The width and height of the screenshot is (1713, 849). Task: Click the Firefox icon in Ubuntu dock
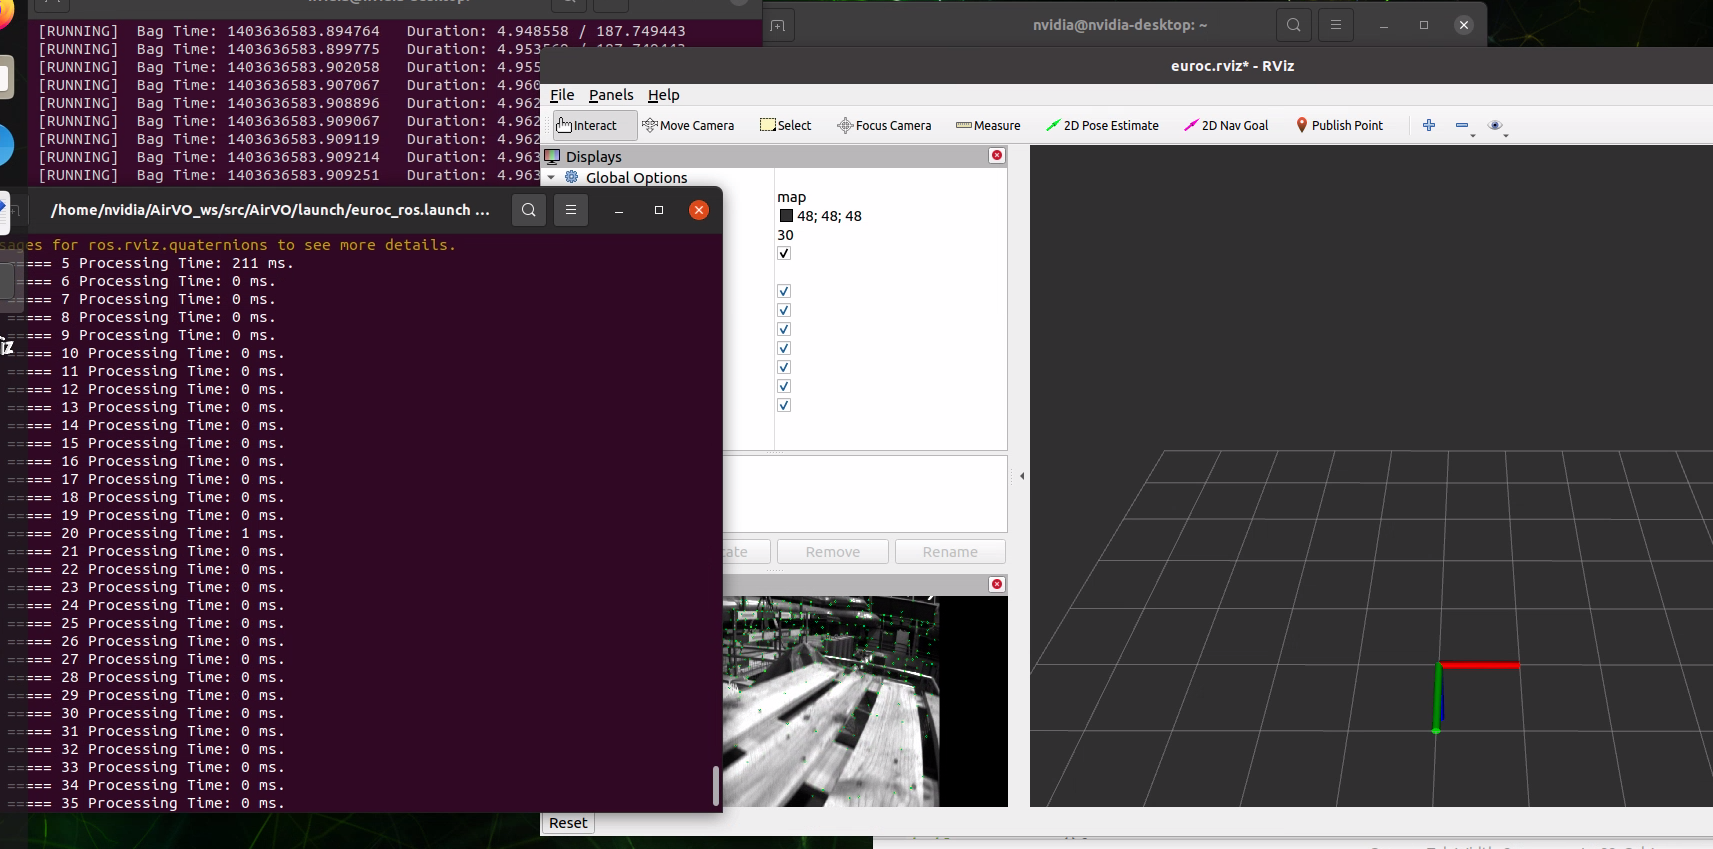pos(5,15)
